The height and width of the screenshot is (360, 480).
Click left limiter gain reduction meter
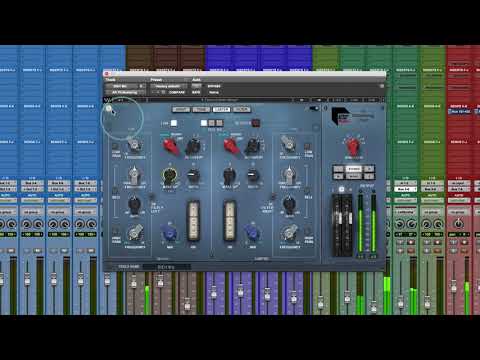click(194, 220)
